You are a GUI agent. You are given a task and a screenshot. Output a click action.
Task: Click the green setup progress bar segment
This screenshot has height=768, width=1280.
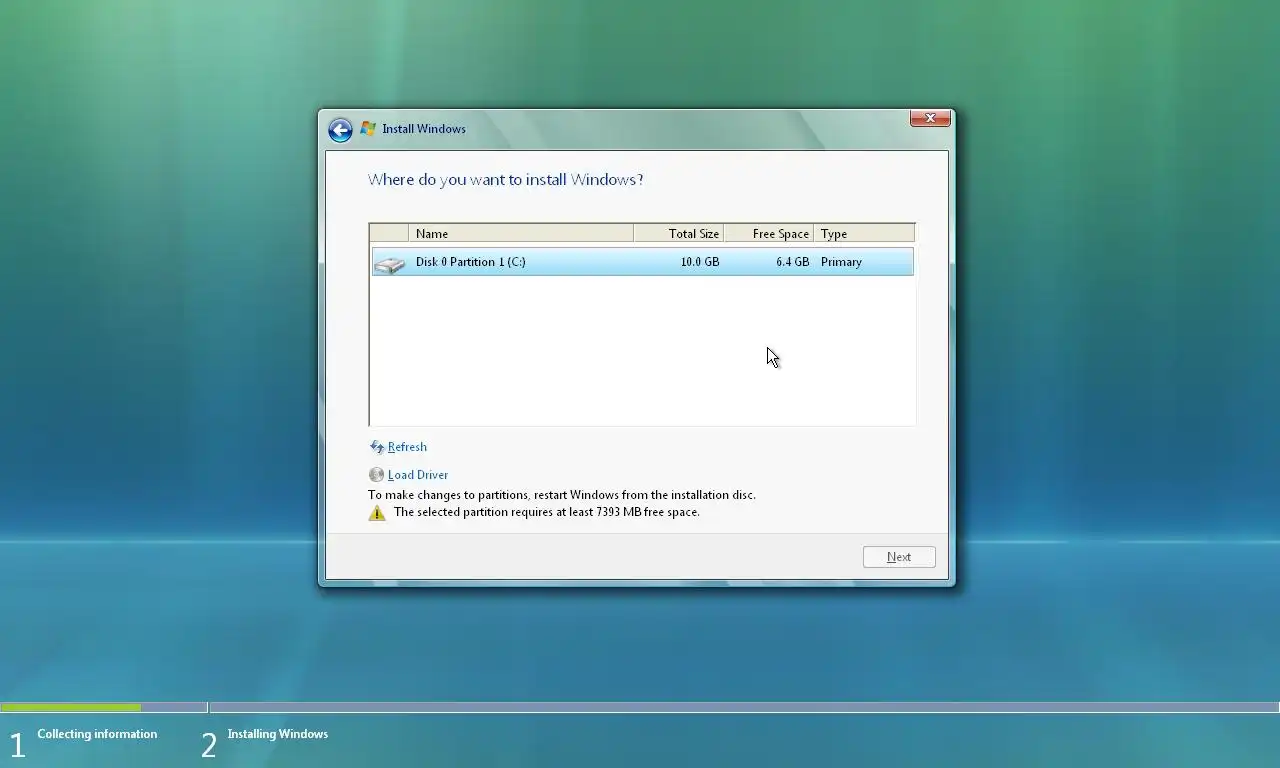(x=71, y=708)
